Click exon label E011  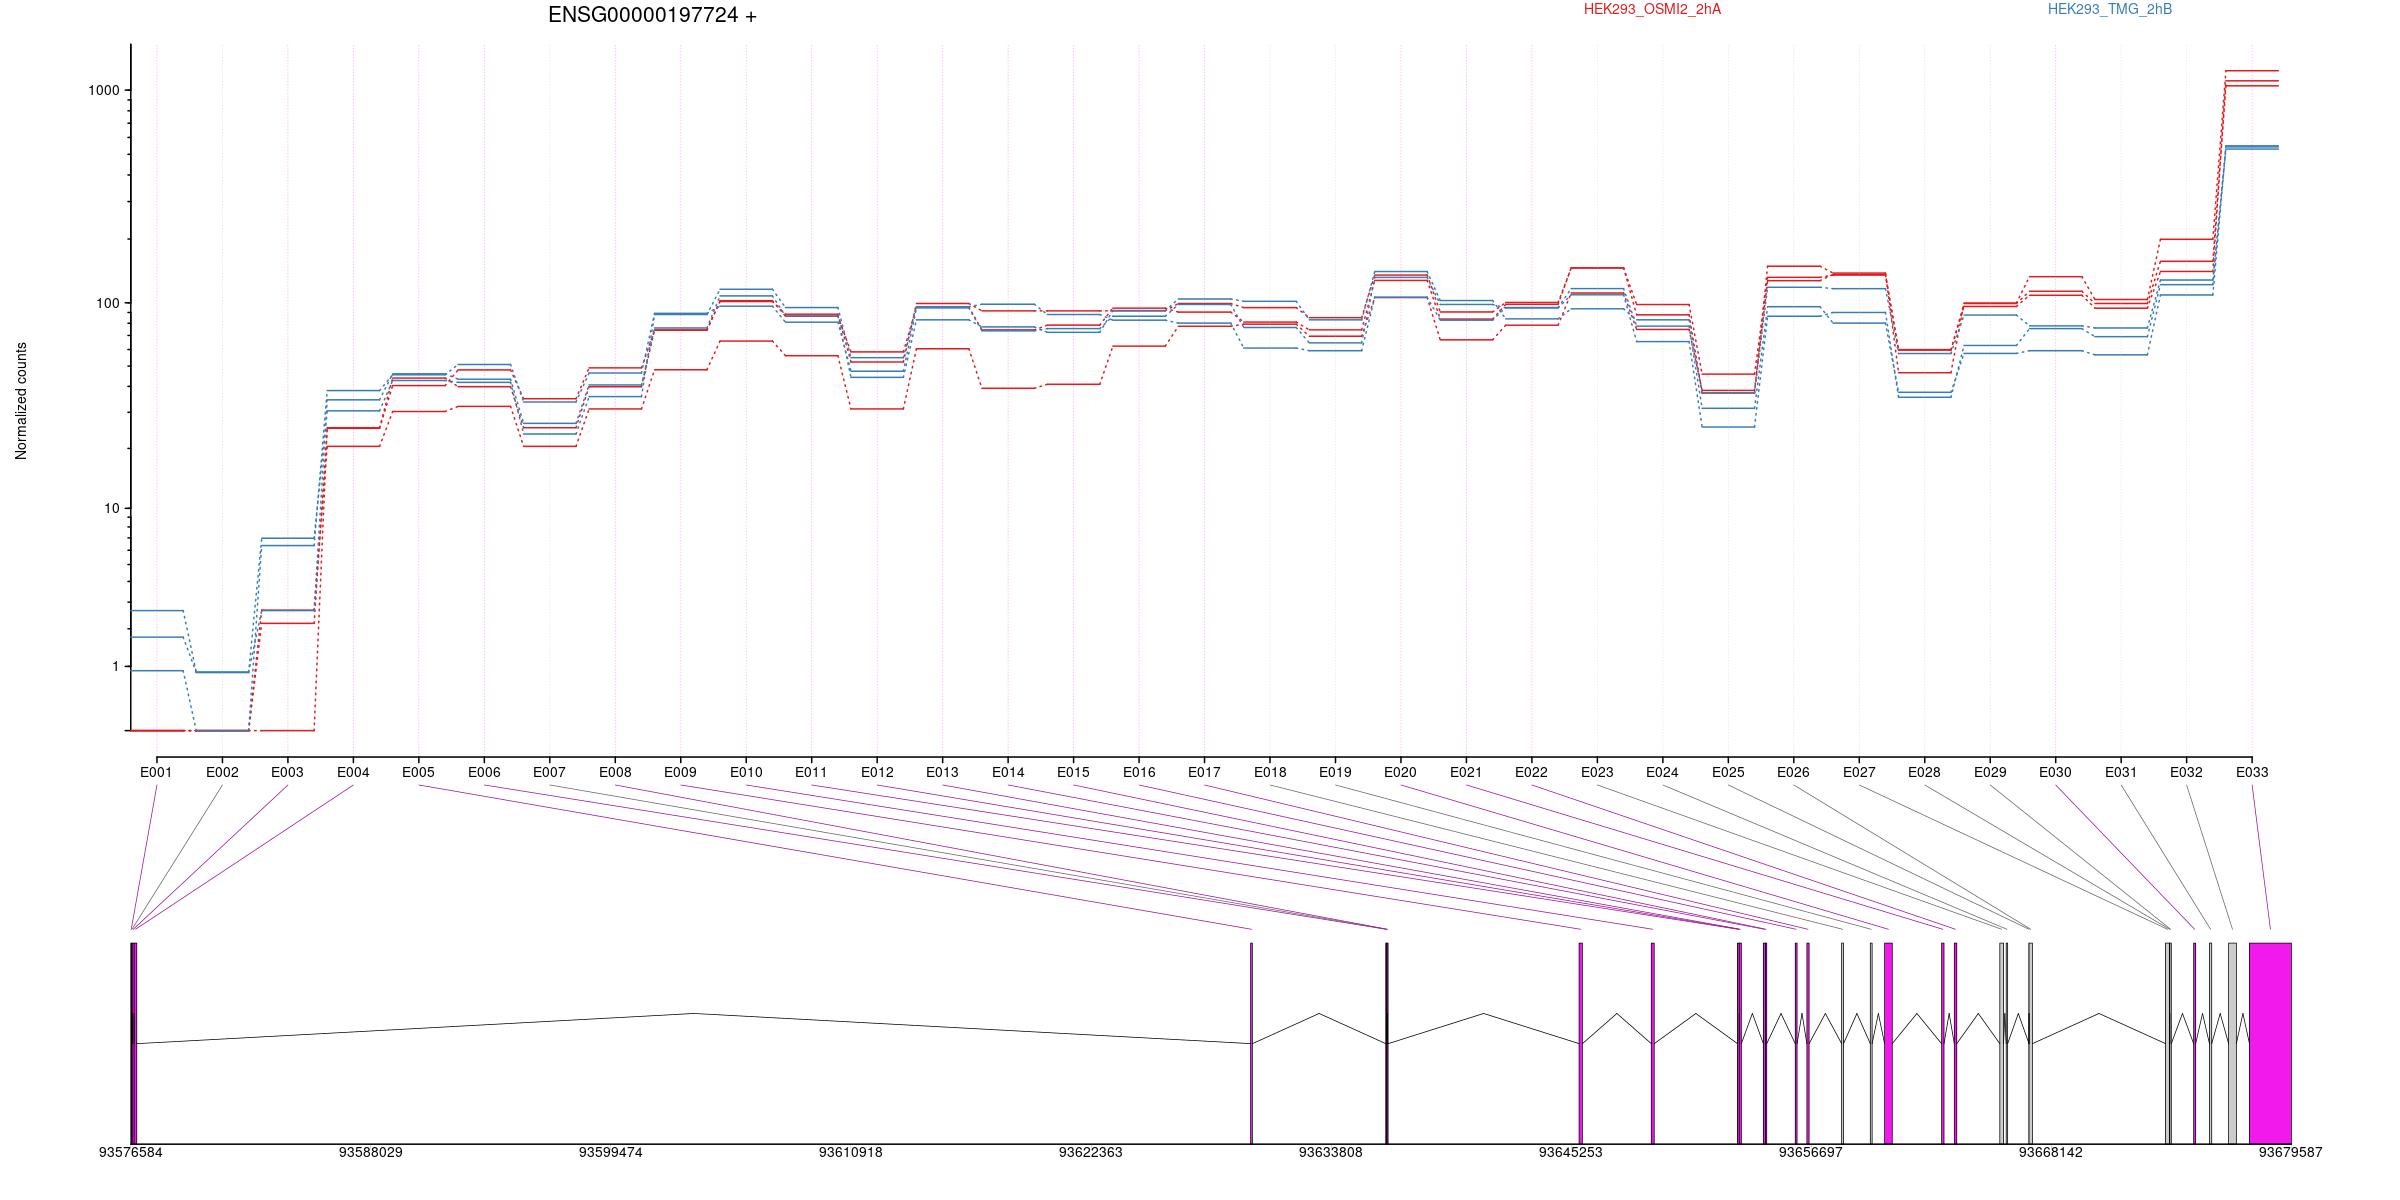(x=811, y=772)
